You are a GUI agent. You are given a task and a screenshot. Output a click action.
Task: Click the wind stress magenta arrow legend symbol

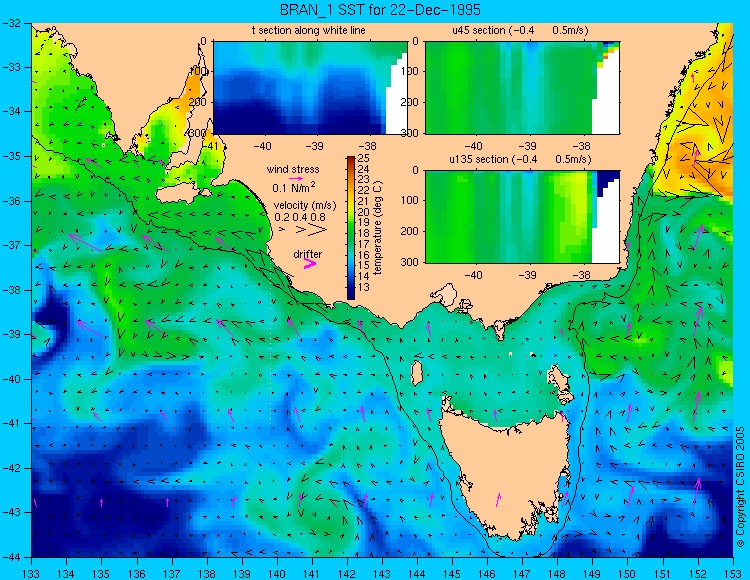coord(296,178)
